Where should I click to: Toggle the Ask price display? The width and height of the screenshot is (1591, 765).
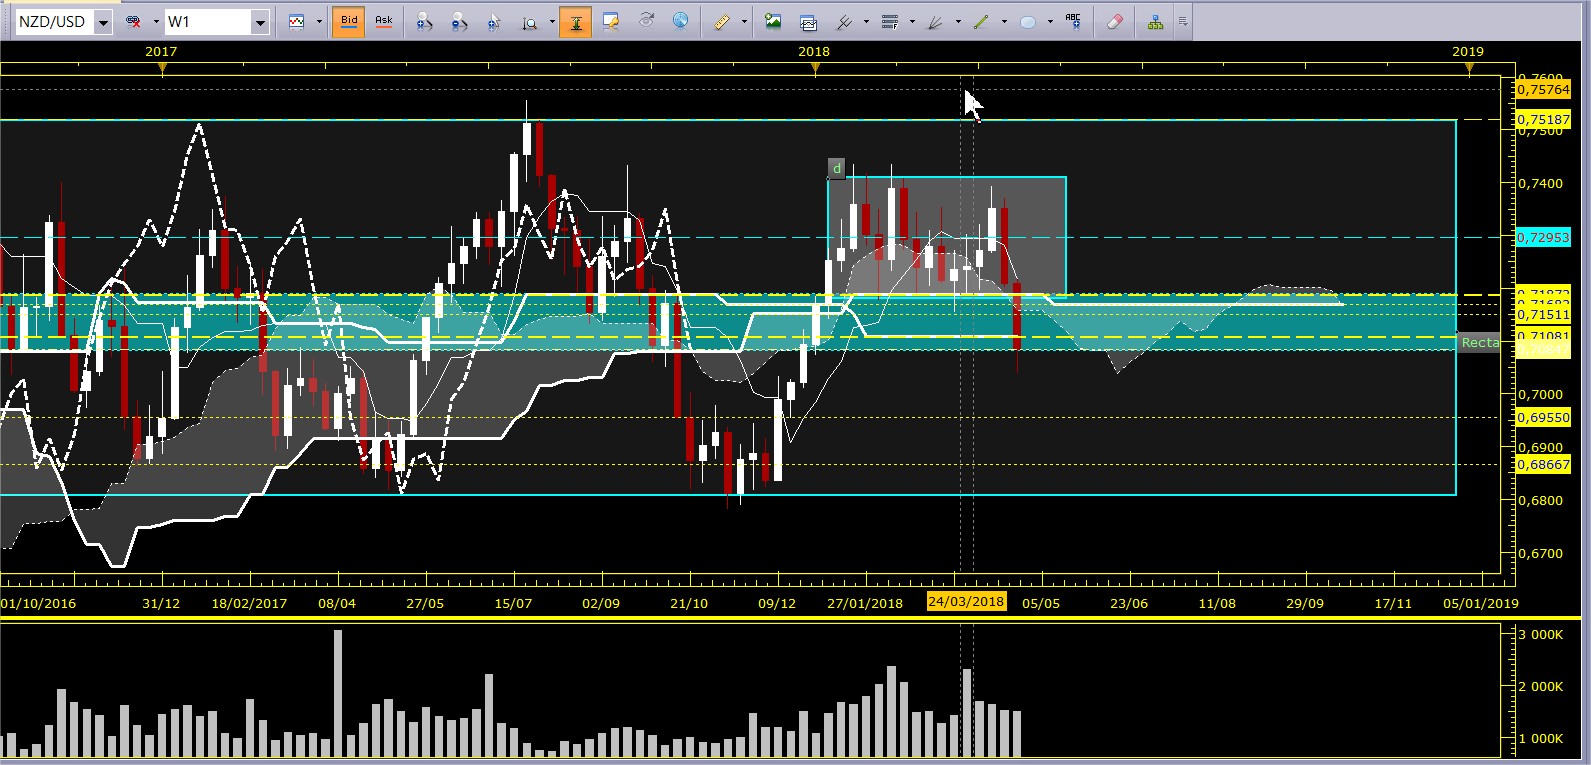pos(384,21)
